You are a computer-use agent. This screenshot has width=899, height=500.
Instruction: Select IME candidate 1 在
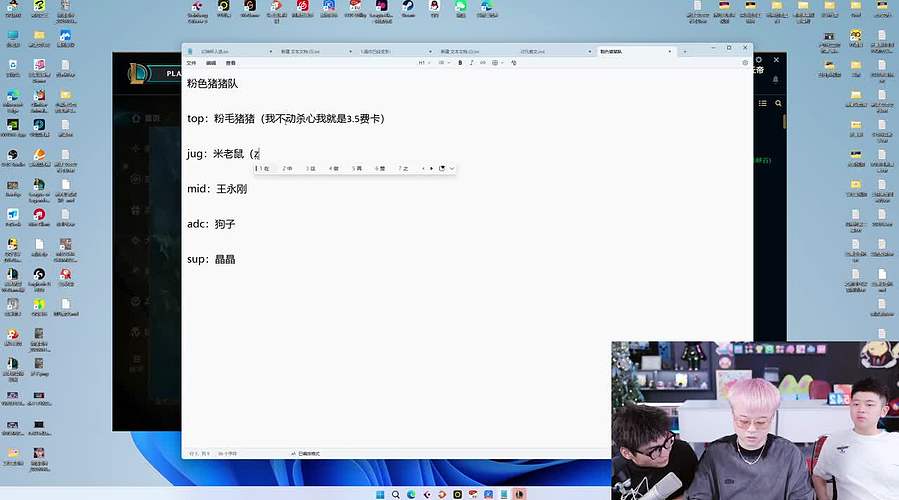pos(264,169)
